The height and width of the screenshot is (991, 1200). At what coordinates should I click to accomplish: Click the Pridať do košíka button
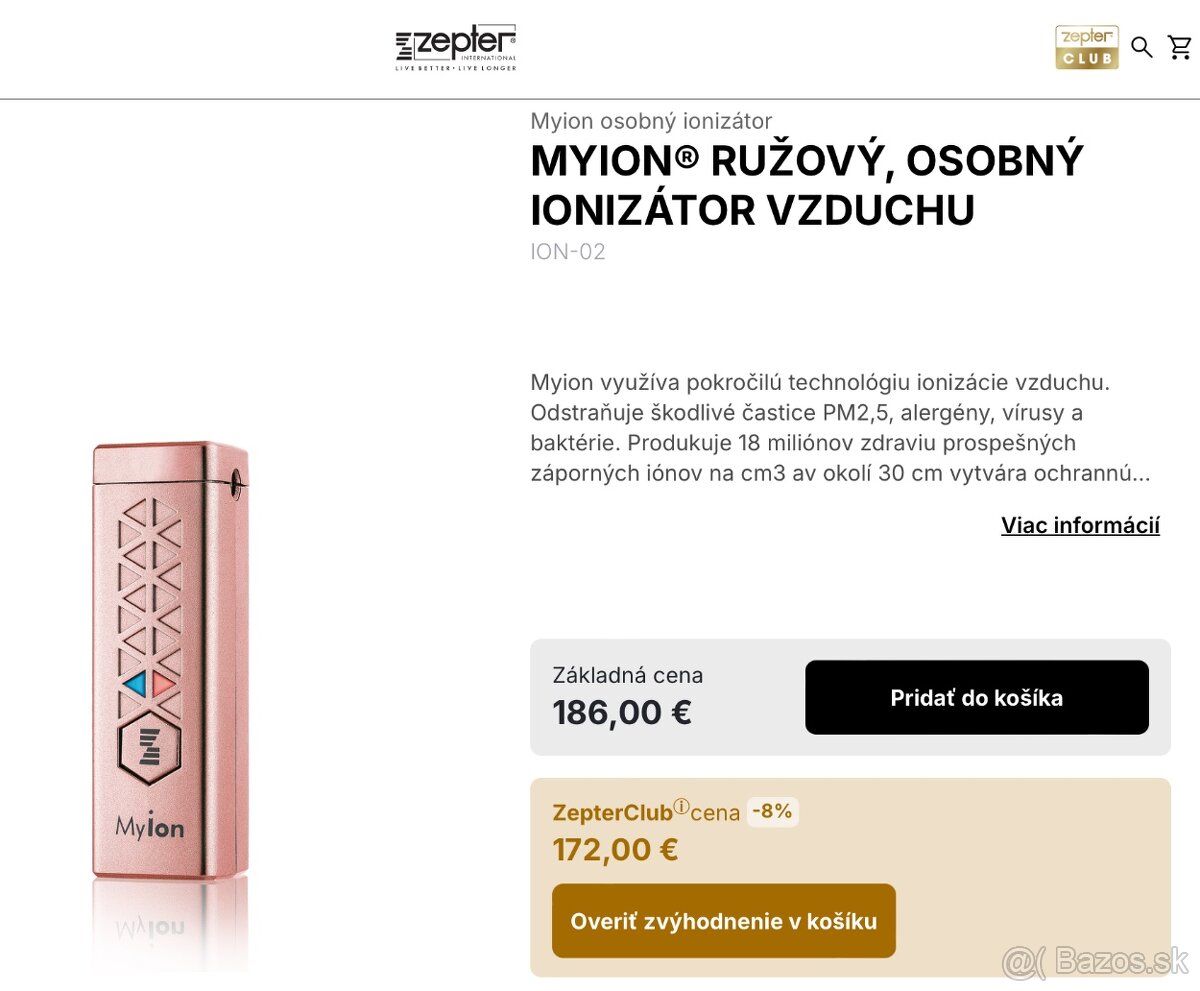coord(977,697)
